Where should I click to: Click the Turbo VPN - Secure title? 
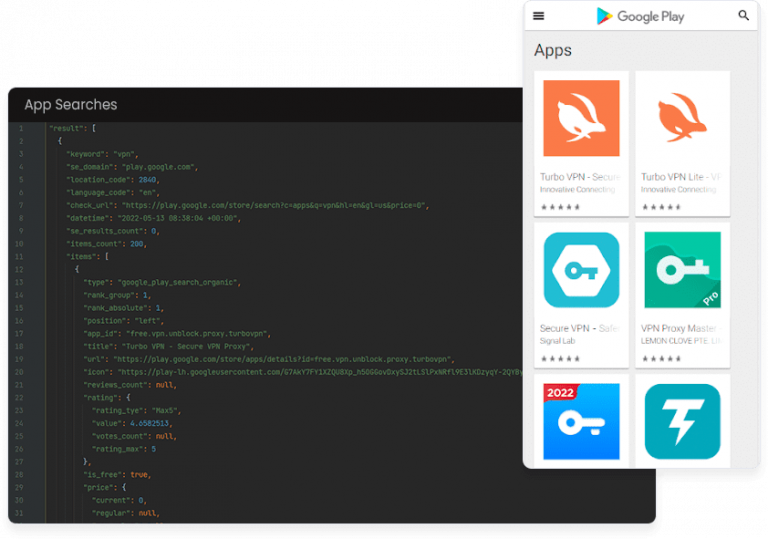click(580, 177)
